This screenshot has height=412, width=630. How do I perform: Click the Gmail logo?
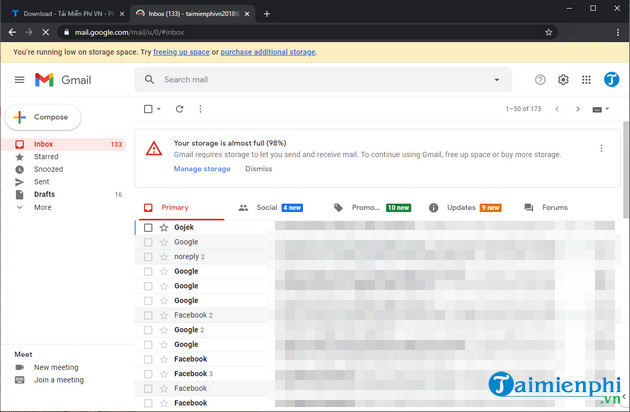coord(63,80)
